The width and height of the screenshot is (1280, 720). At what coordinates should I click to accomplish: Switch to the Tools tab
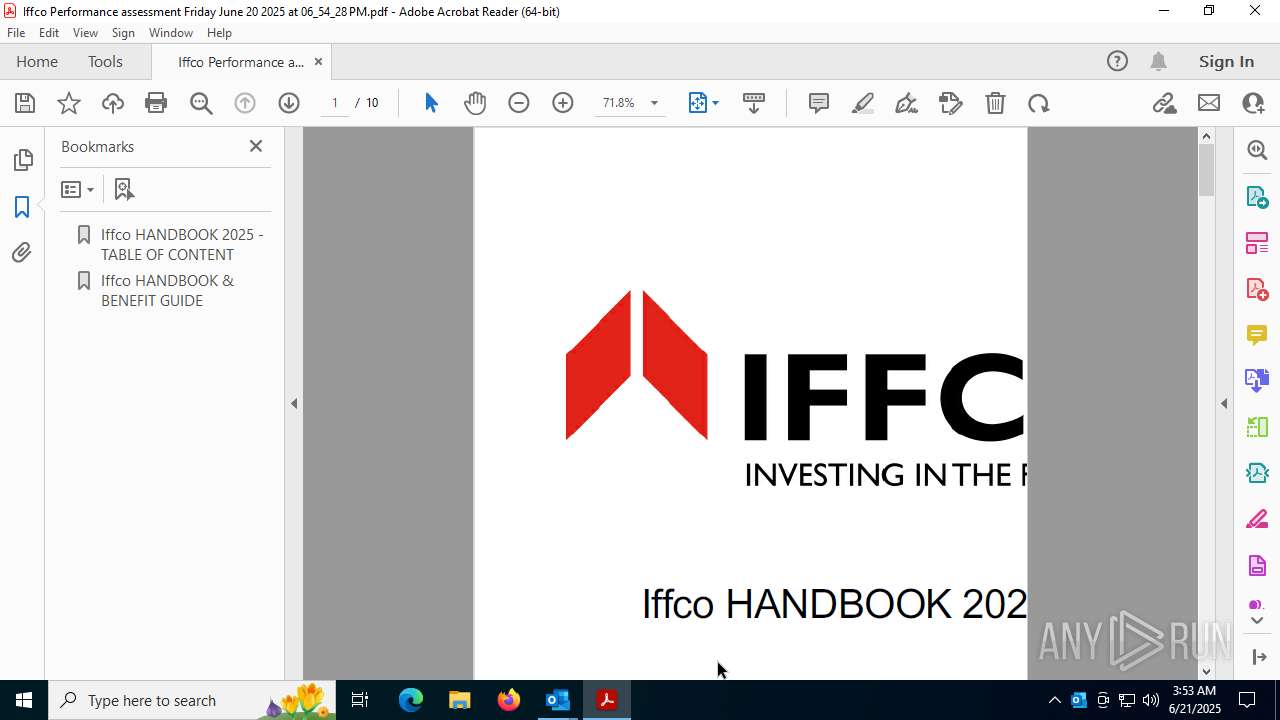pos(105,62)
